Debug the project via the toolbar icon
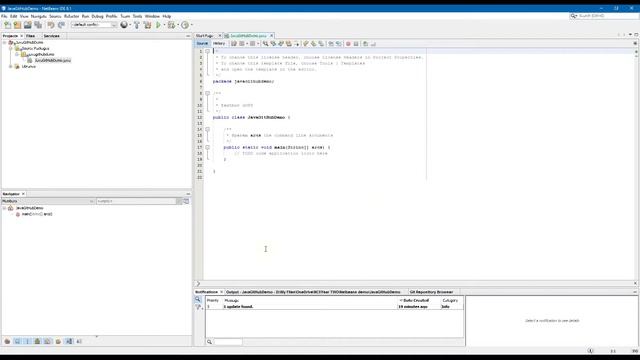640x360 pixels. [171, 25]
